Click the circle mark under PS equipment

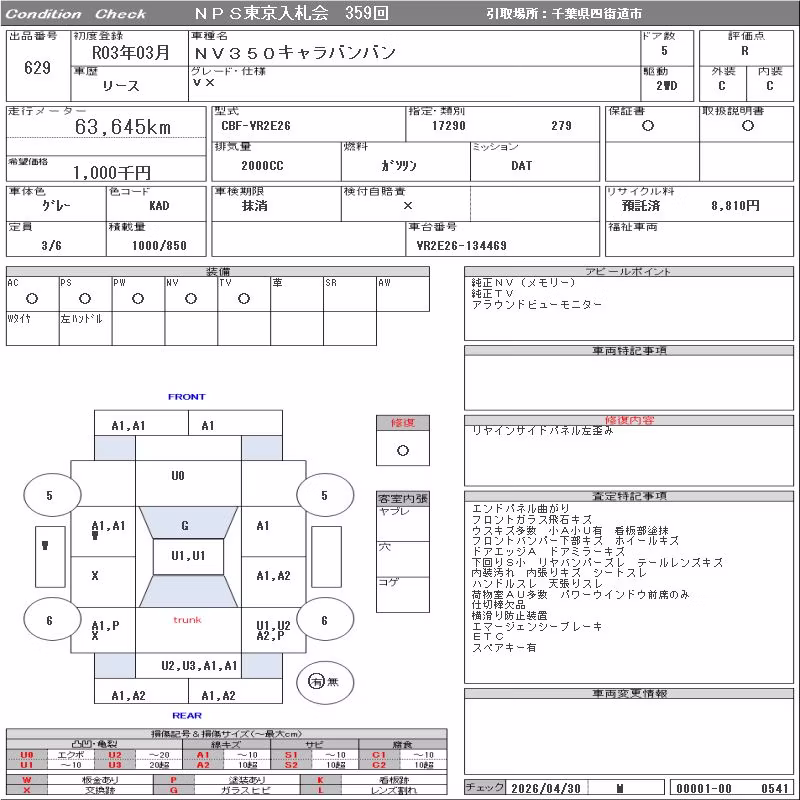[x=85, y=298]
